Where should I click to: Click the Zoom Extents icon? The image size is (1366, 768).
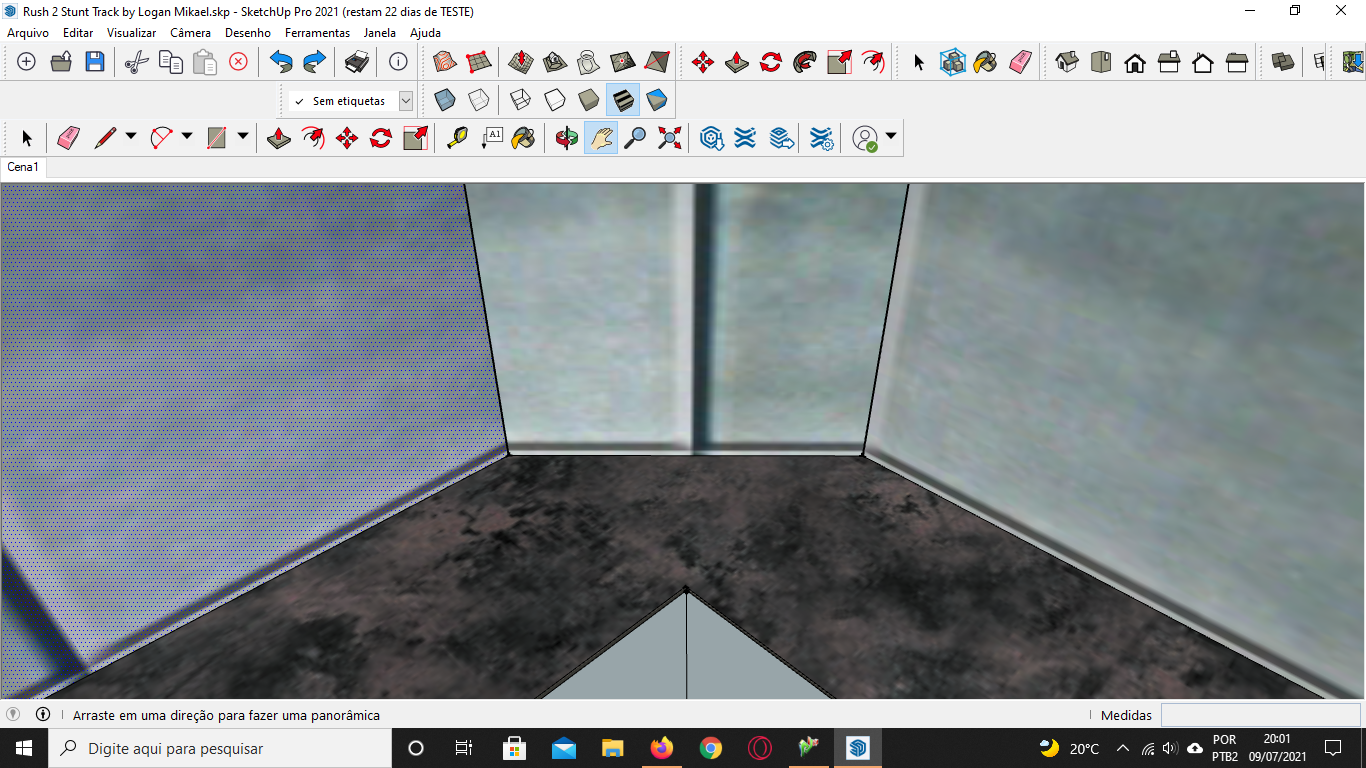pyautogui.click(x=670, y=138)
